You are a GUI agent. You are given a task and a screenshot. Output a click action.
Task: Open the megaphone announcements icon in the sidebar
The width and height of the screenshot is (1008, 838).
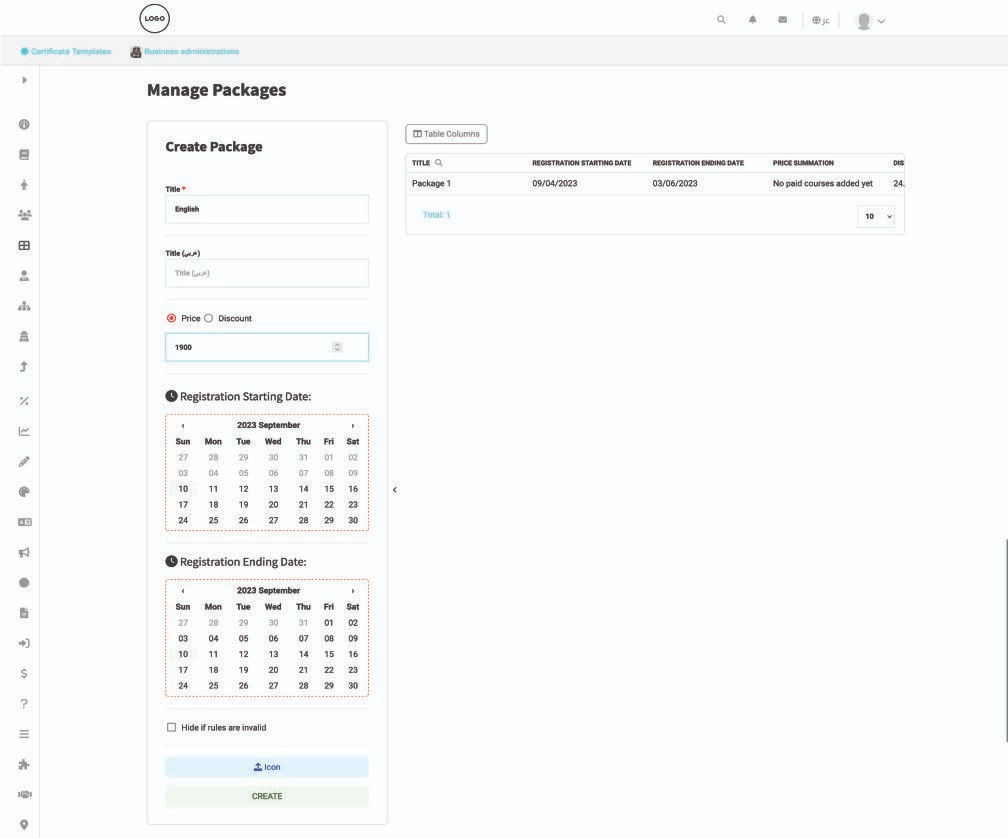click(x=24, y=553)
